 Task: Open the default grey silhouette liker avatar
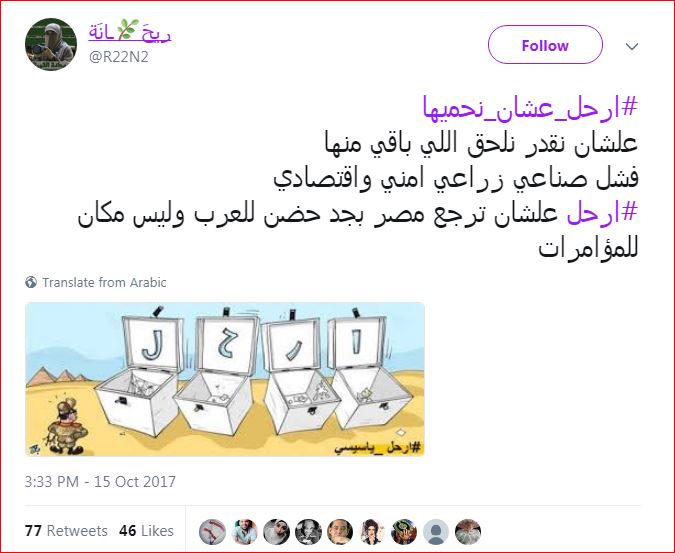point(436,531)
